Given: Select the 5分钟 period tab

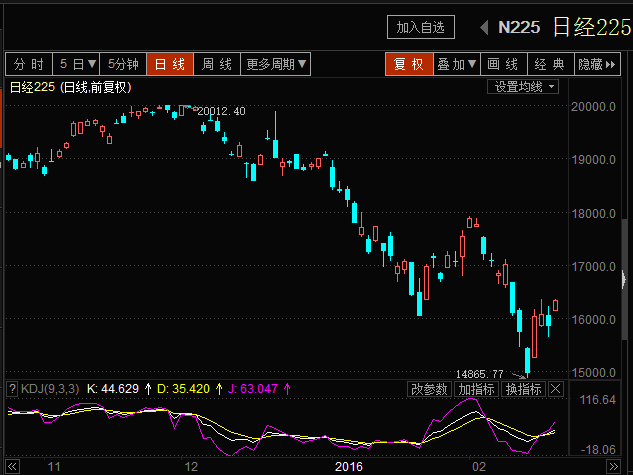Looking at the screenshot, I should [123, 64].
